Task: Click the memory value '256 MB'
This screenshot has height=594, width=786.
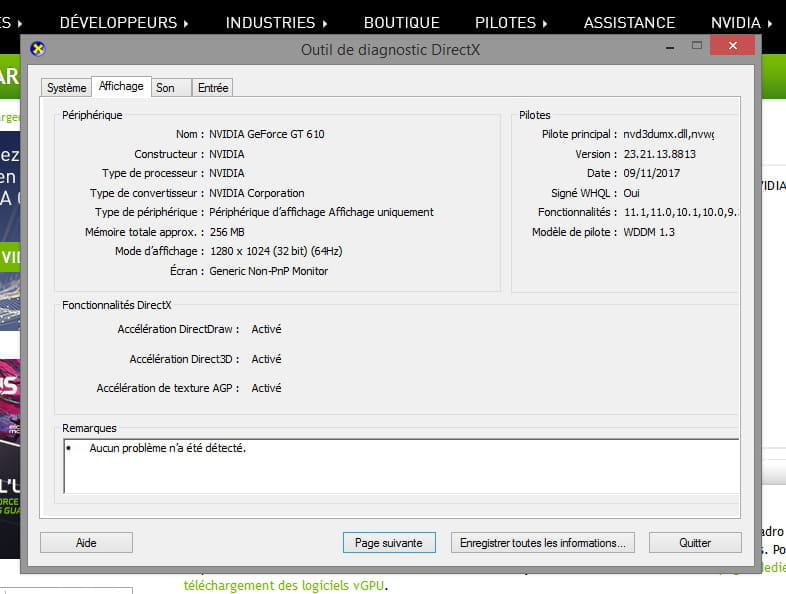Action: point(227,232)
